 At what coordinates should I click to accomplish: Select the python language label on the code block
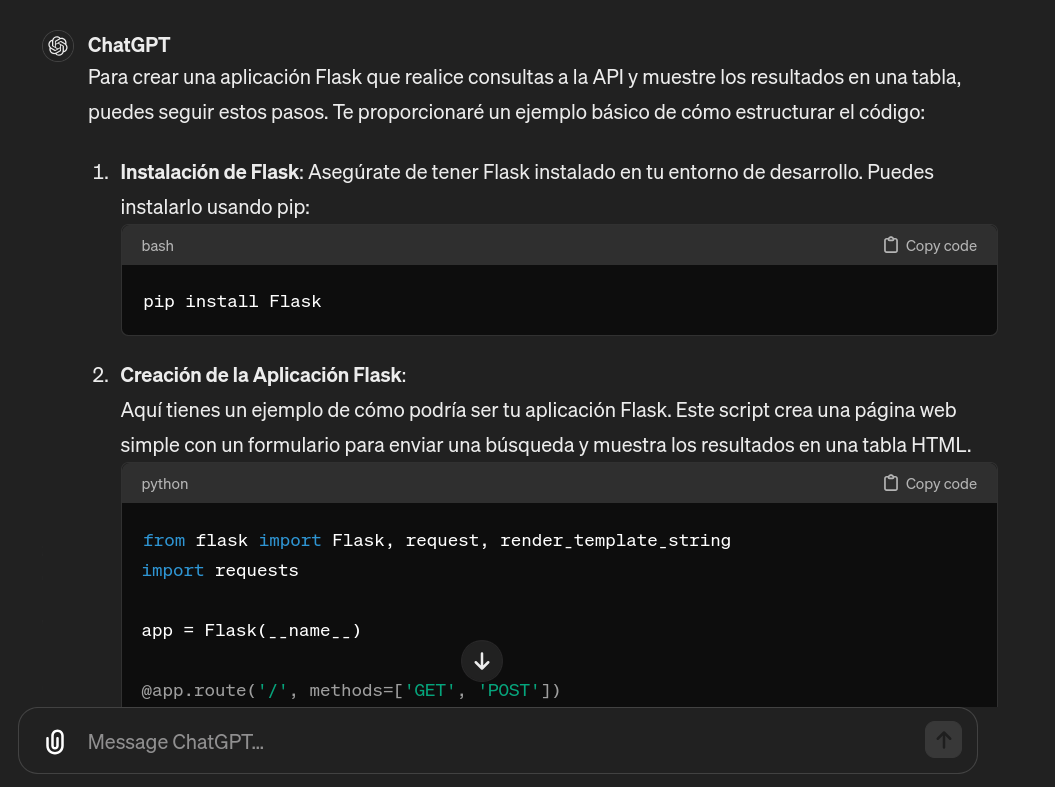click(x=164, y=483)
